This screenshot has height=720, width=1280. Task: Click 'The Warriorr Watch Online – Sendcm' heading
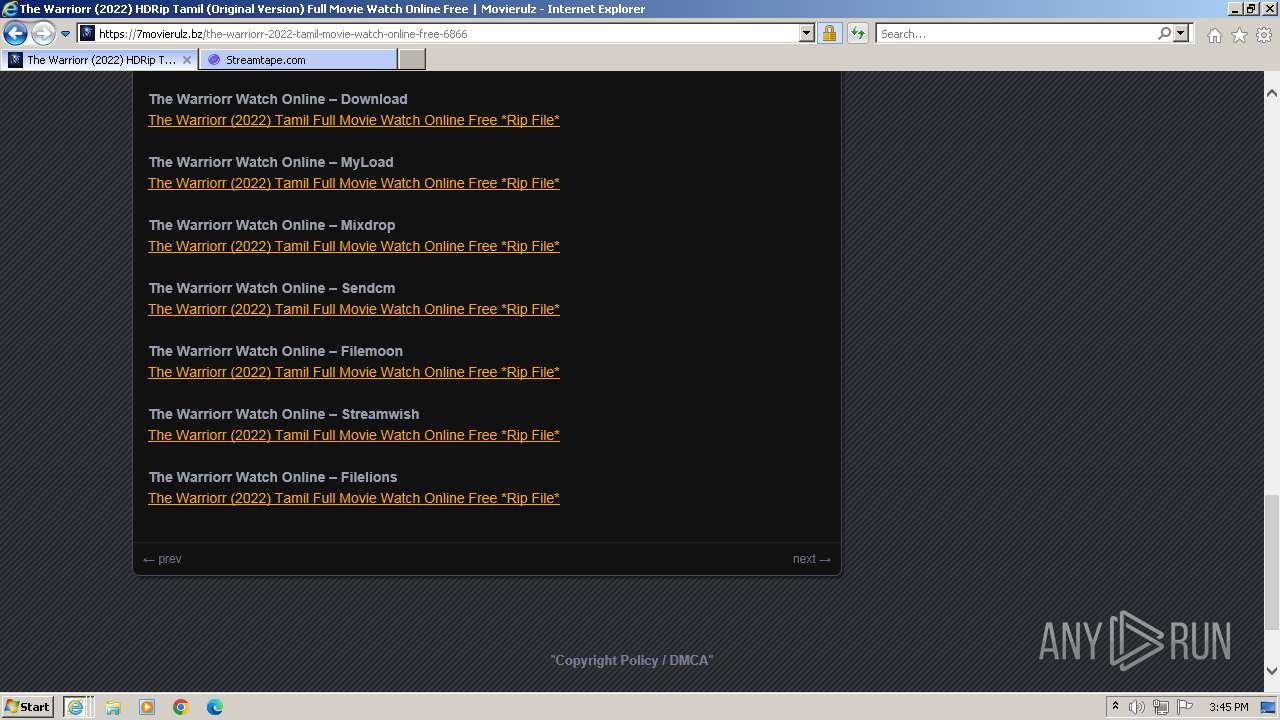point(272,288)
